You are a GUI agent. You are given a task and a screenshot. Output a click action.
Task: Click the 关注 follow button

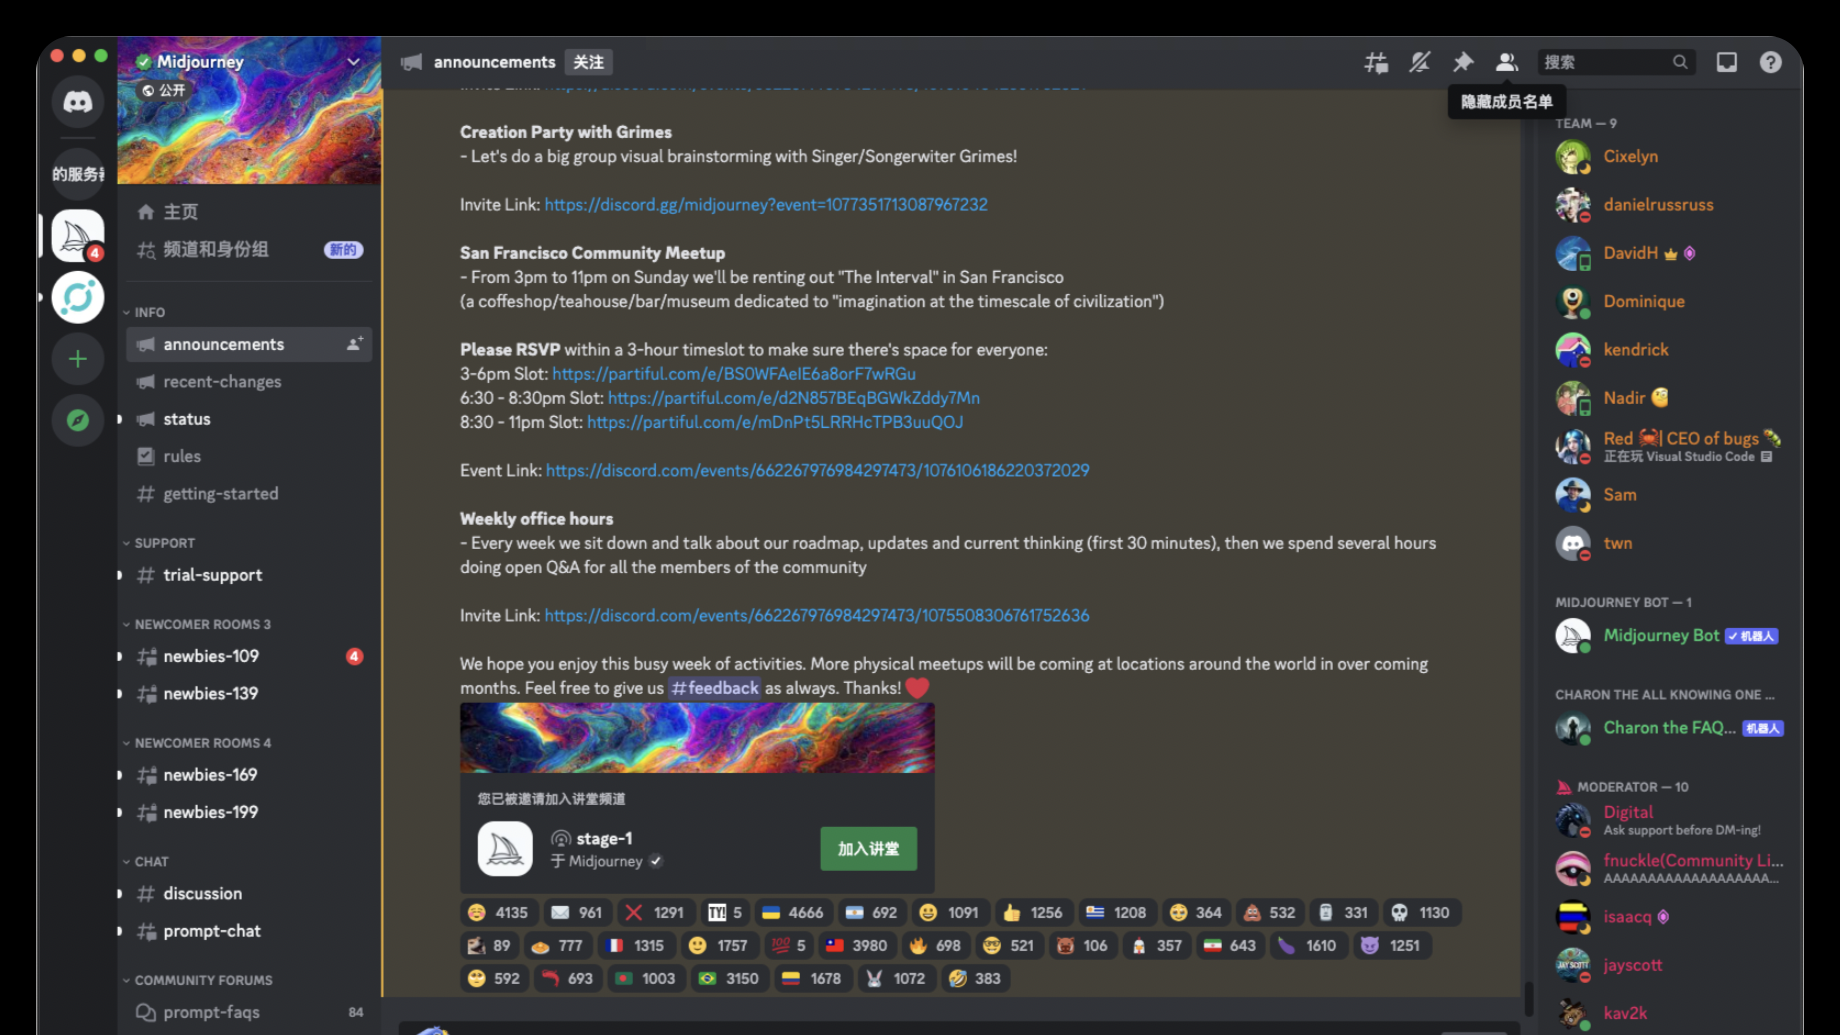pyautogui.click(x=588, y=62)
